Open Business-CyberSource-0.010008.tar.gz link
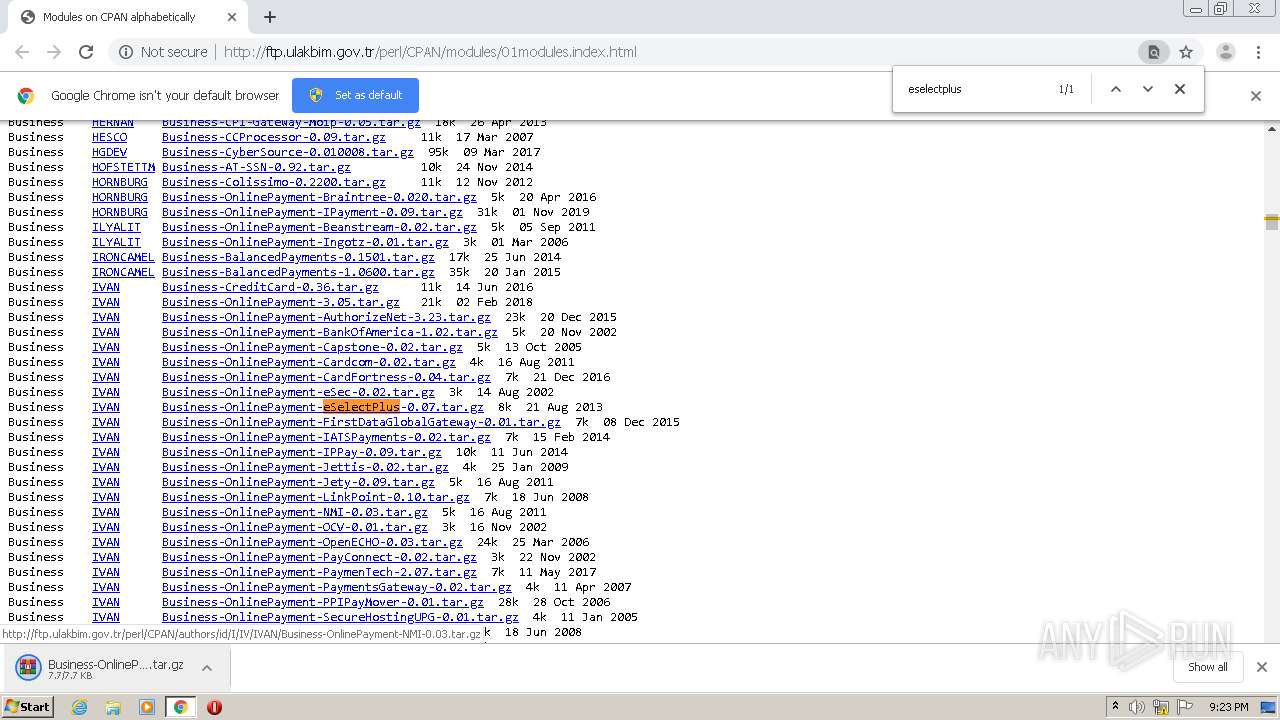Image resolution: width=1280 pixels, height=720 pixels. pyautogui.click(x=287, y=152)
